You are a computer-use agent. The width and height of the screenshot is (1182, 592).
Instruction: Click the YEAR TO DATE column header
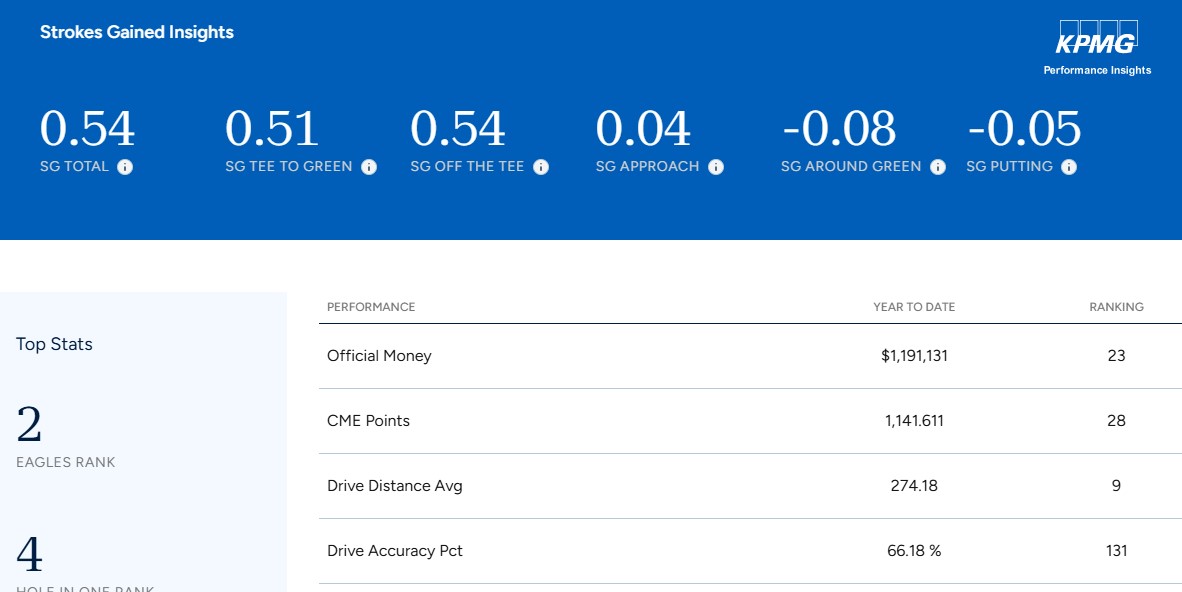point(914,307)
